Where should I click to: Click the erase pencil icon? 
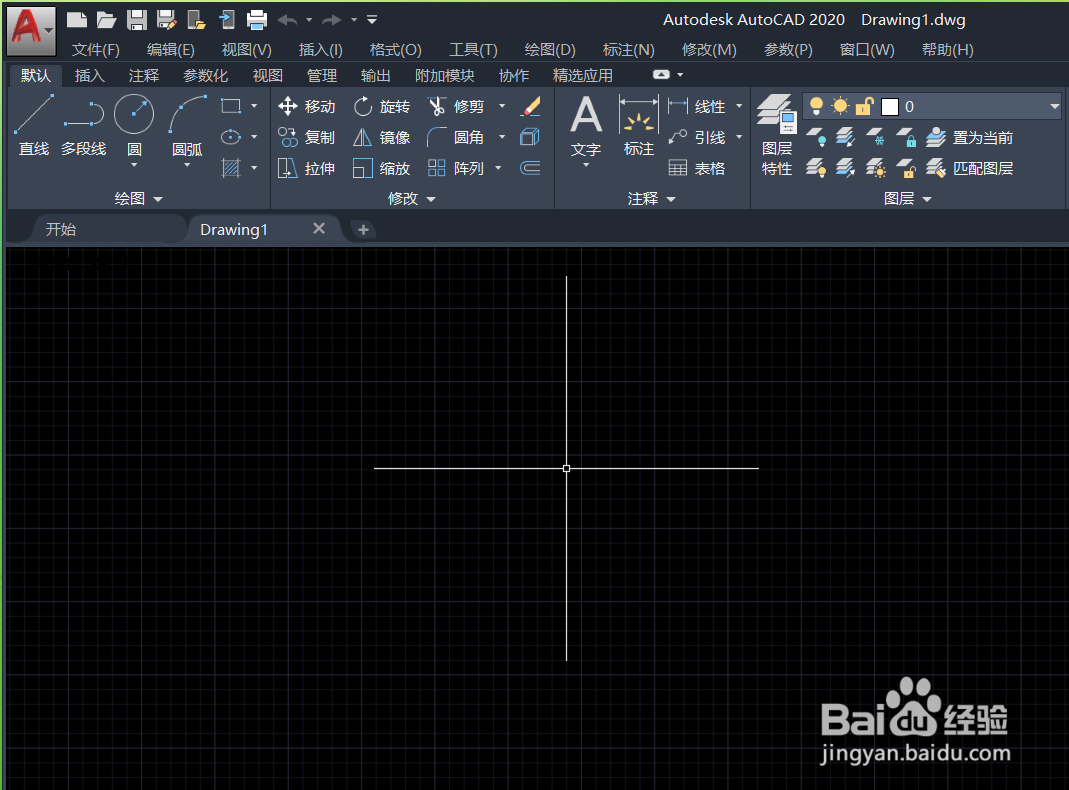(x=530, y=106)
